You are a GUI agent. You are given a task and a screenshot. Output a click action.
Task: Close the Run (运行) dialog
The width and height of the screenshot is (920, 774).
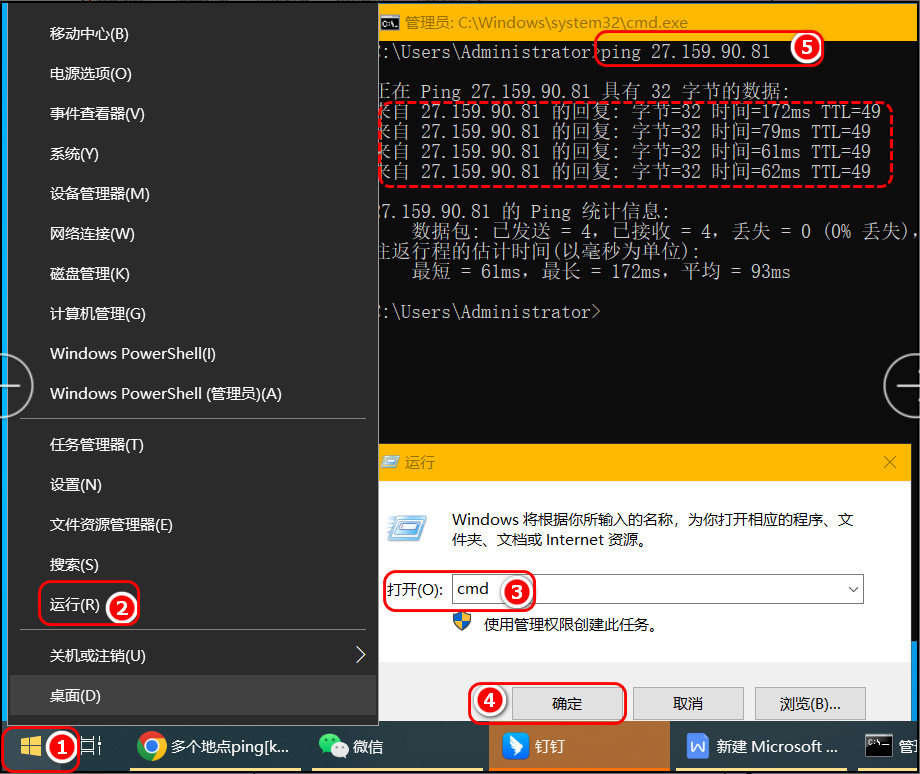pyautogui.click(x=889, y=463)
